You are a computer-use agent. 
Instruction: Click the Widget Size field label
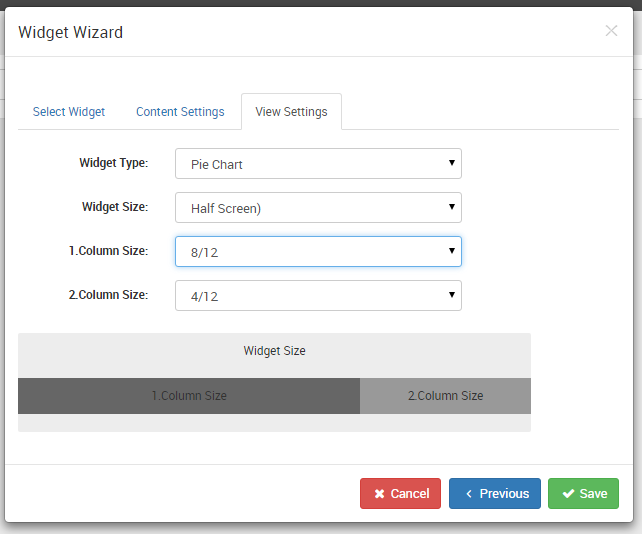click(x=115, y=207)
